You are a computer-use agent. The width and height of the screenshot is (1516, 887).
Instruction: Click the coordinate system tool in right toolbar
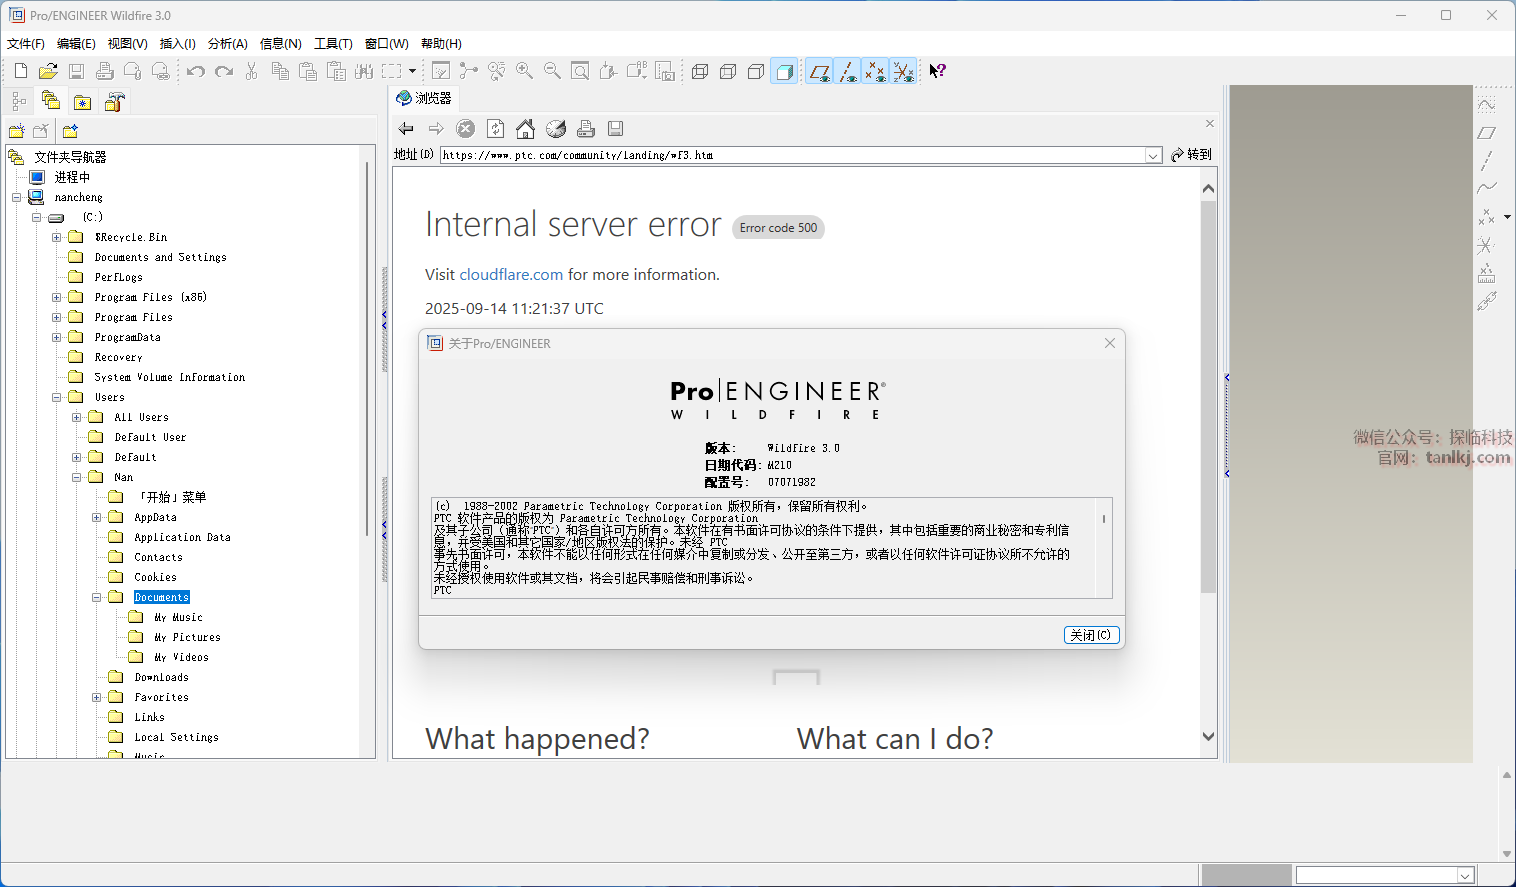1487,245
